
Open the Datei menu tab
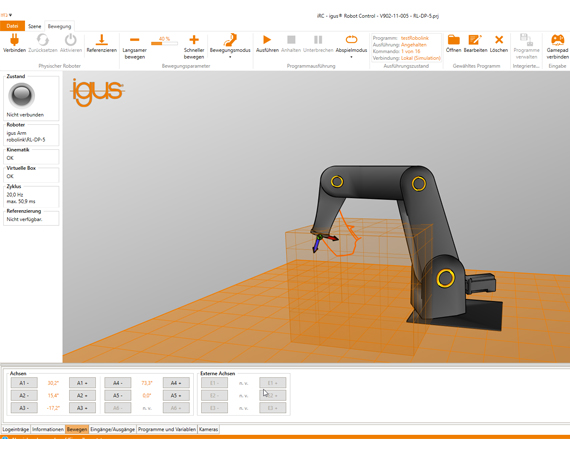click(12, 26)
